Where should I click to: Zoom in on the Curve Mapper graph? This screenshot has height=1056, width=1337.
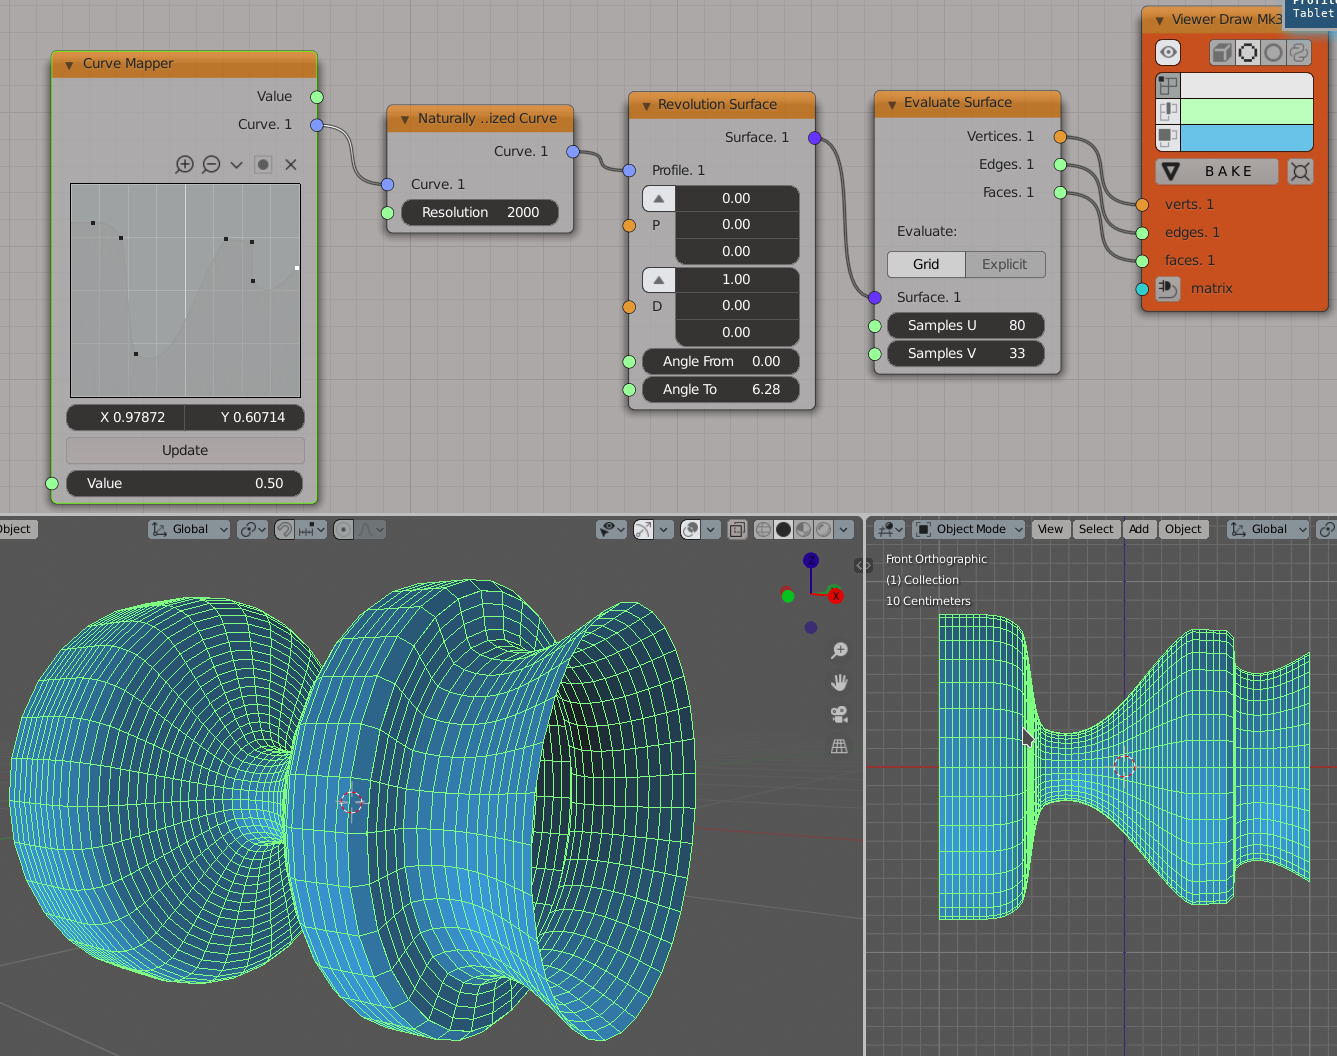[184, 165]
